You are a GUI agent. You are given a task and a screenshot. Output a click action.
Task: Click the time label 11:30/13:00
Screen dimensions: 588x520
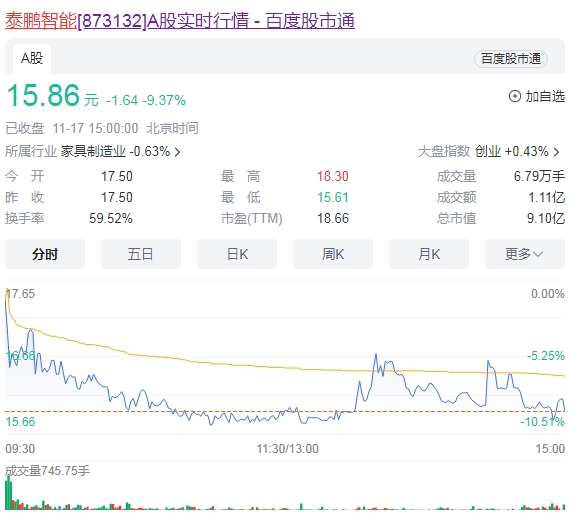(x=288, y=448)
